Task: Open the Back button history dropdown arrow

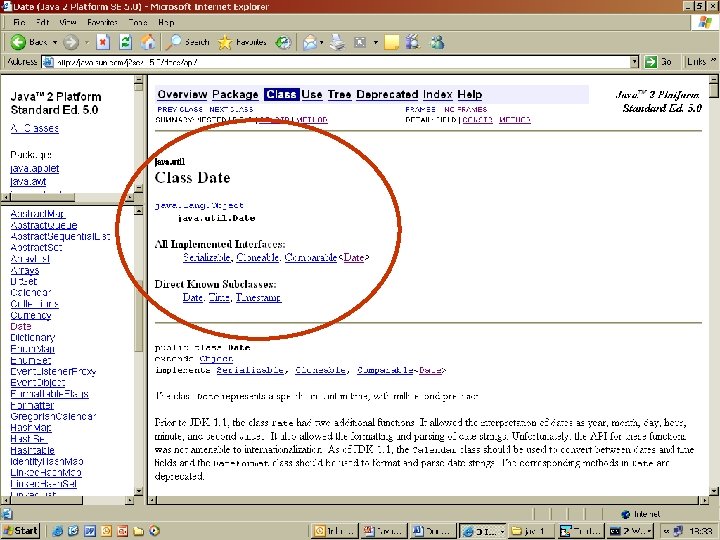Action: (55, 42)
